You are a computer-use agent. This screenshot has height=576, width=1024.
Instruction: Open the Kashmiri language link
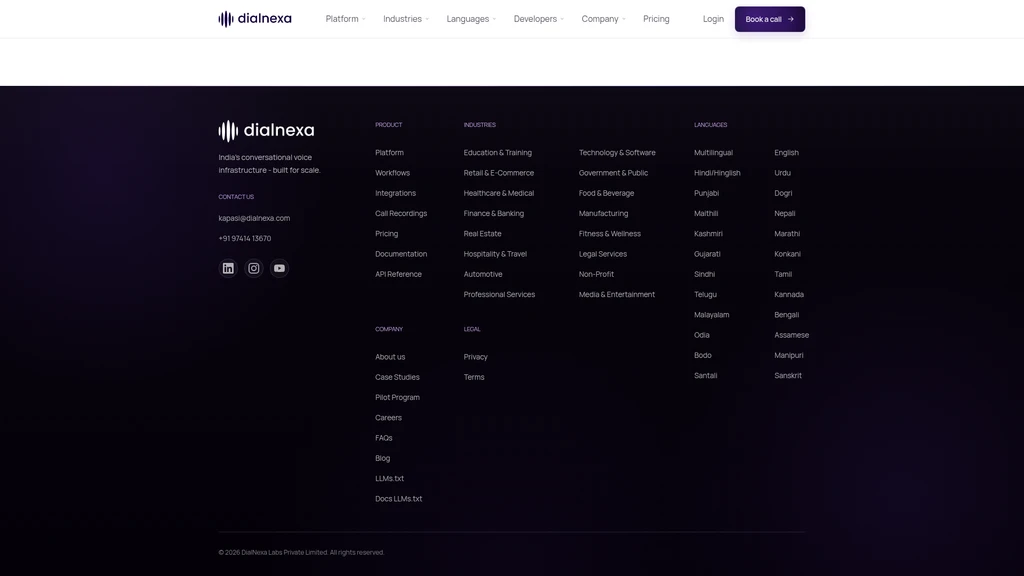tap(708, 234)
